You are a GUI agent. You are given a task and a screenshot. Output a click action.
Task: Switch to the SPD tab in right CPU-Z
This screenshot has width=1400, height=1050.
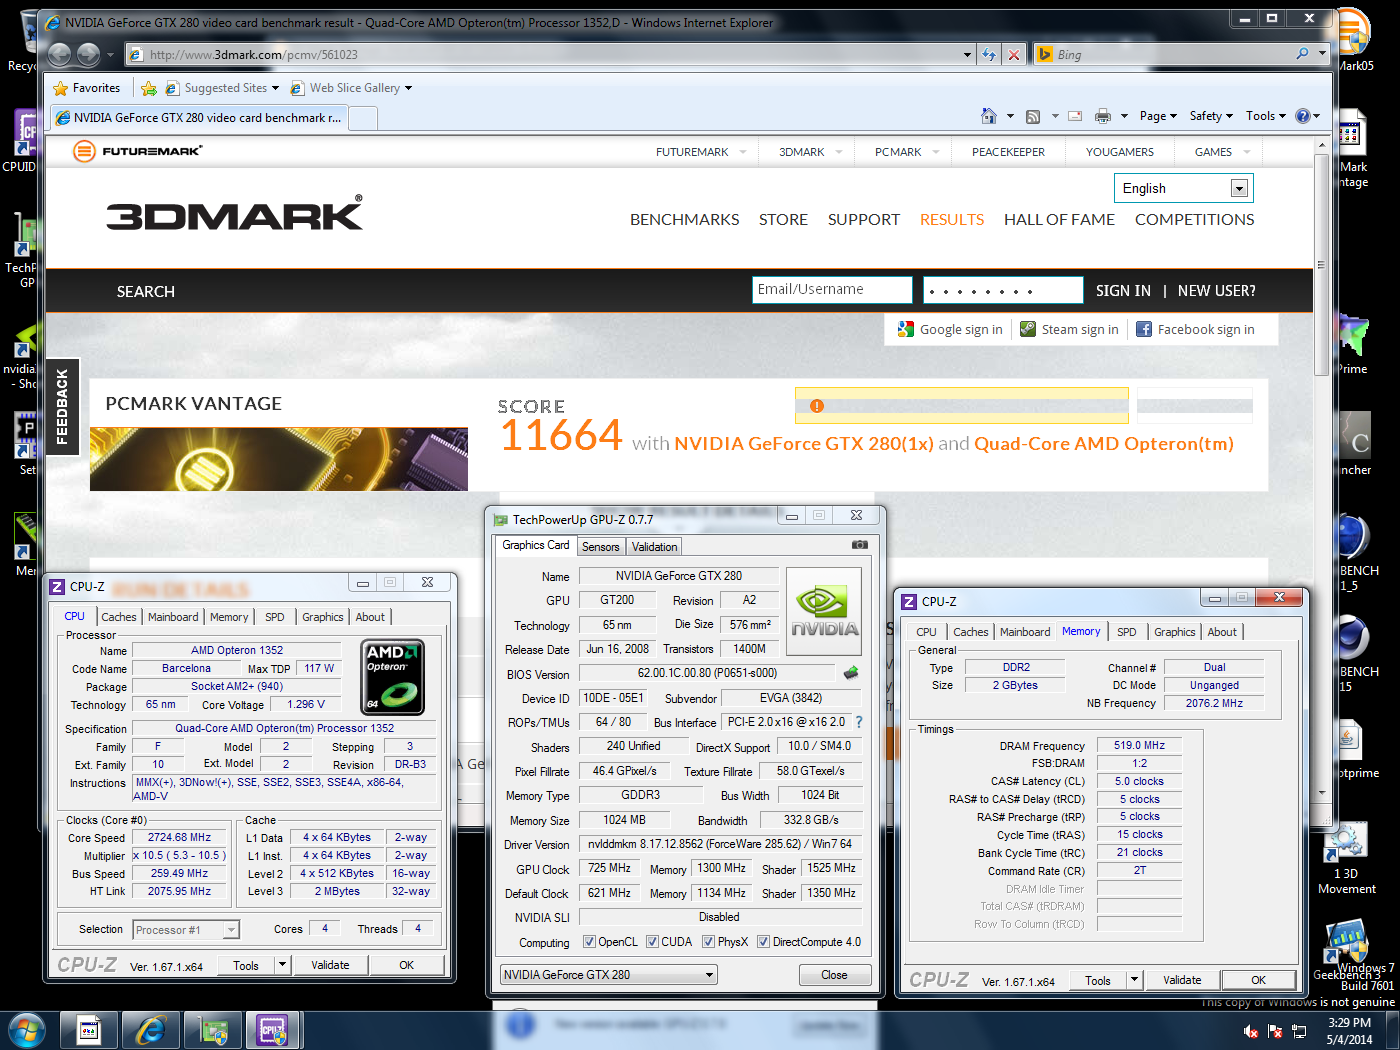(x=1127, y=632)
